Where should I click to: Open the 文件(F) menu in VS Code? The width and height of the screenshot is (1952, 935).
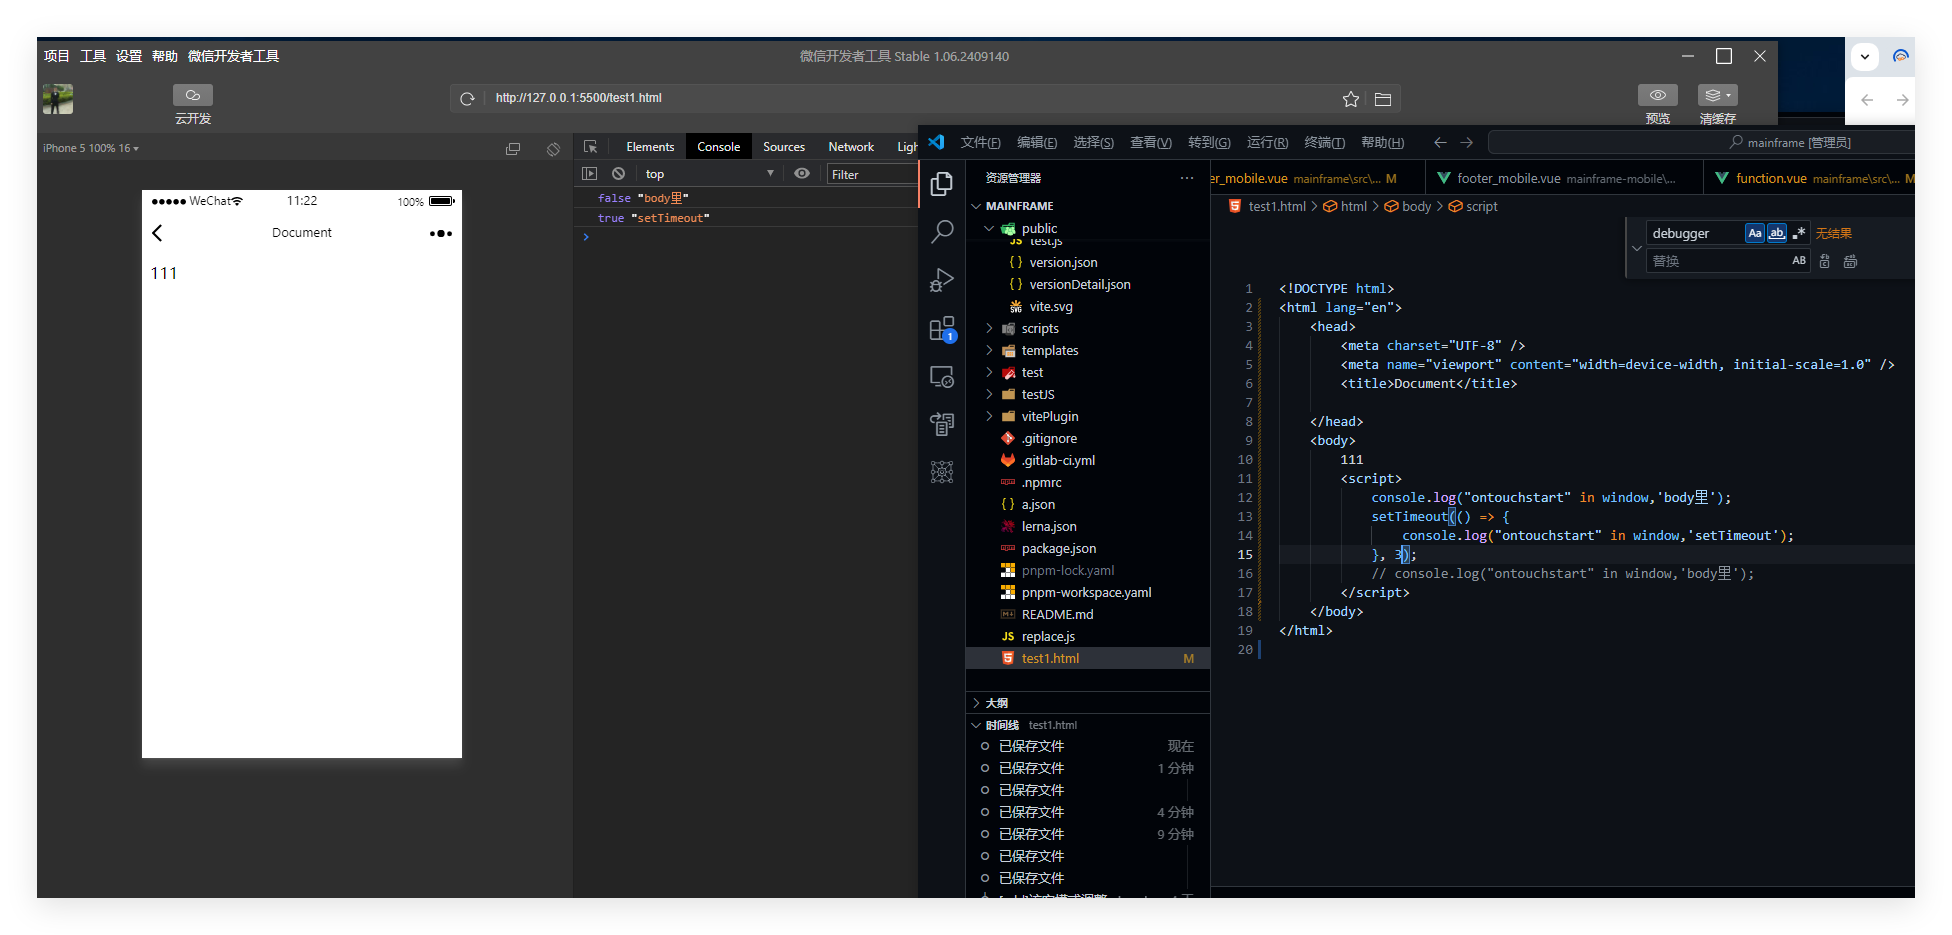pos(980,143)
